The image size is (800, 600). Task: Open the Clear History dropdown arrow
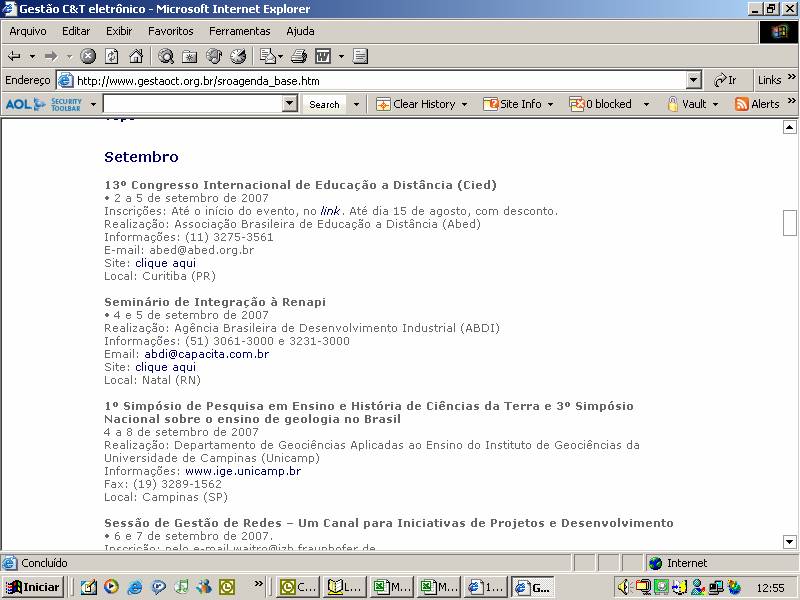coord(464,104)
